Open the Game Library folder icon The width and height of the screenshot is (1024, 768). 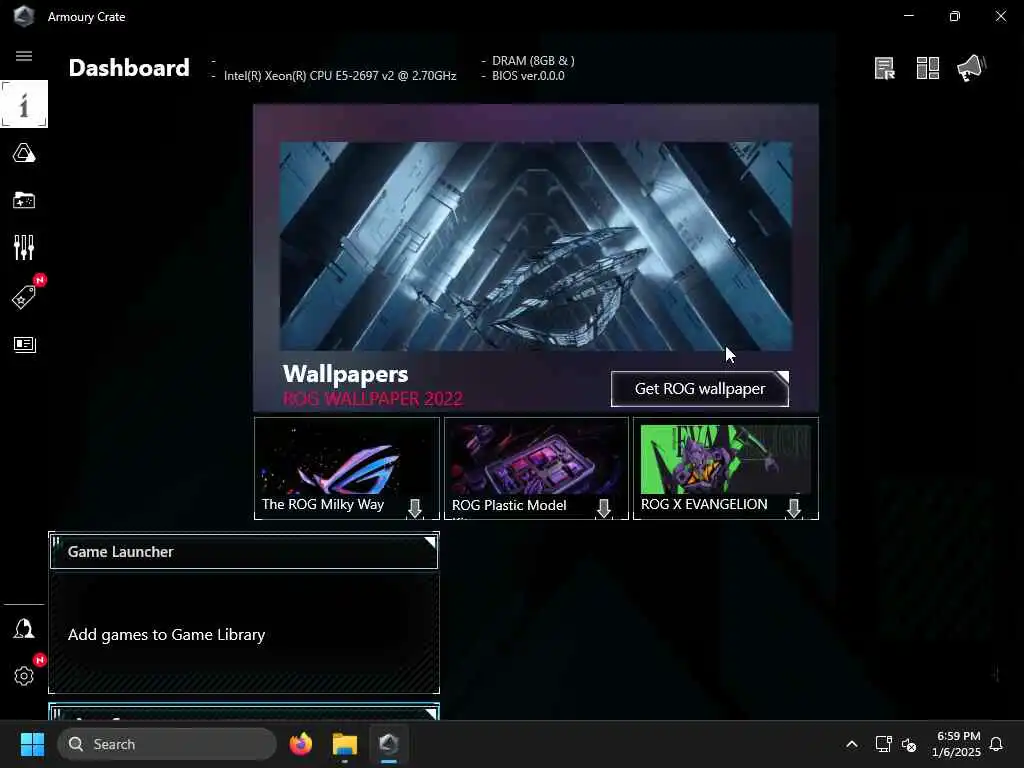(24, 200)
